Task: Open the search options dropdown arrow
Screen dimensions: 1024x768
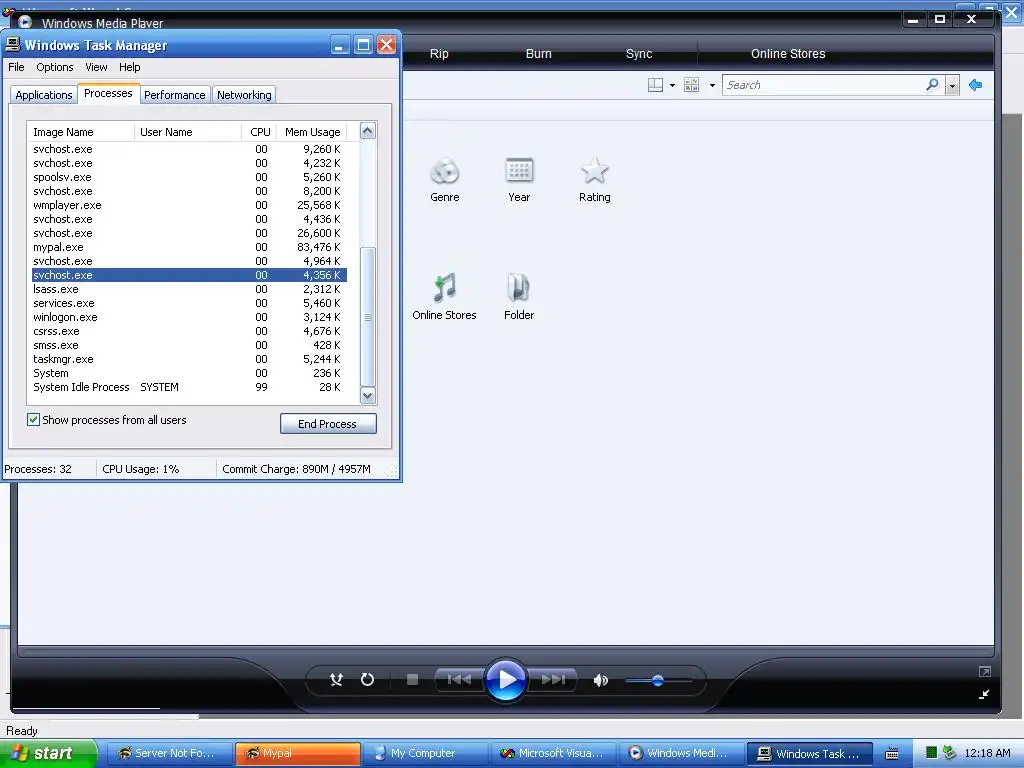Action: click(x=952, y=86)
